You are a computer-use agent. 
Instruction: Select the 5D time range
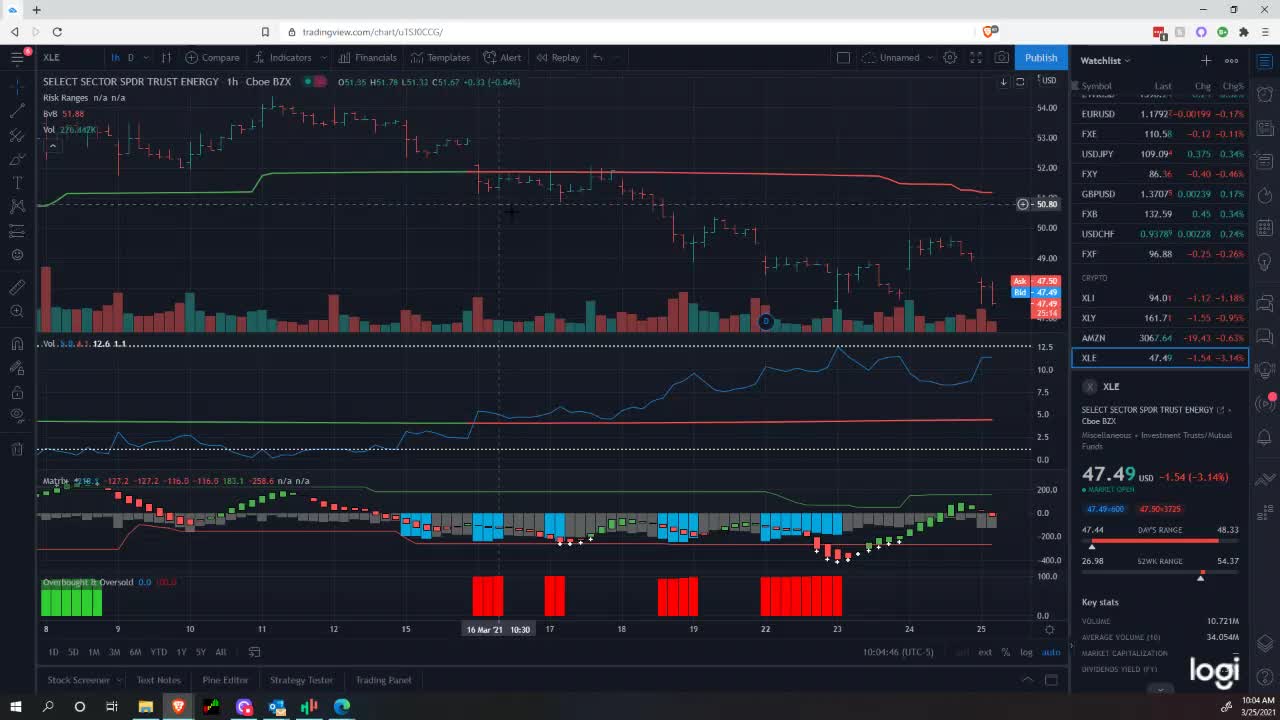pos(73,652)
